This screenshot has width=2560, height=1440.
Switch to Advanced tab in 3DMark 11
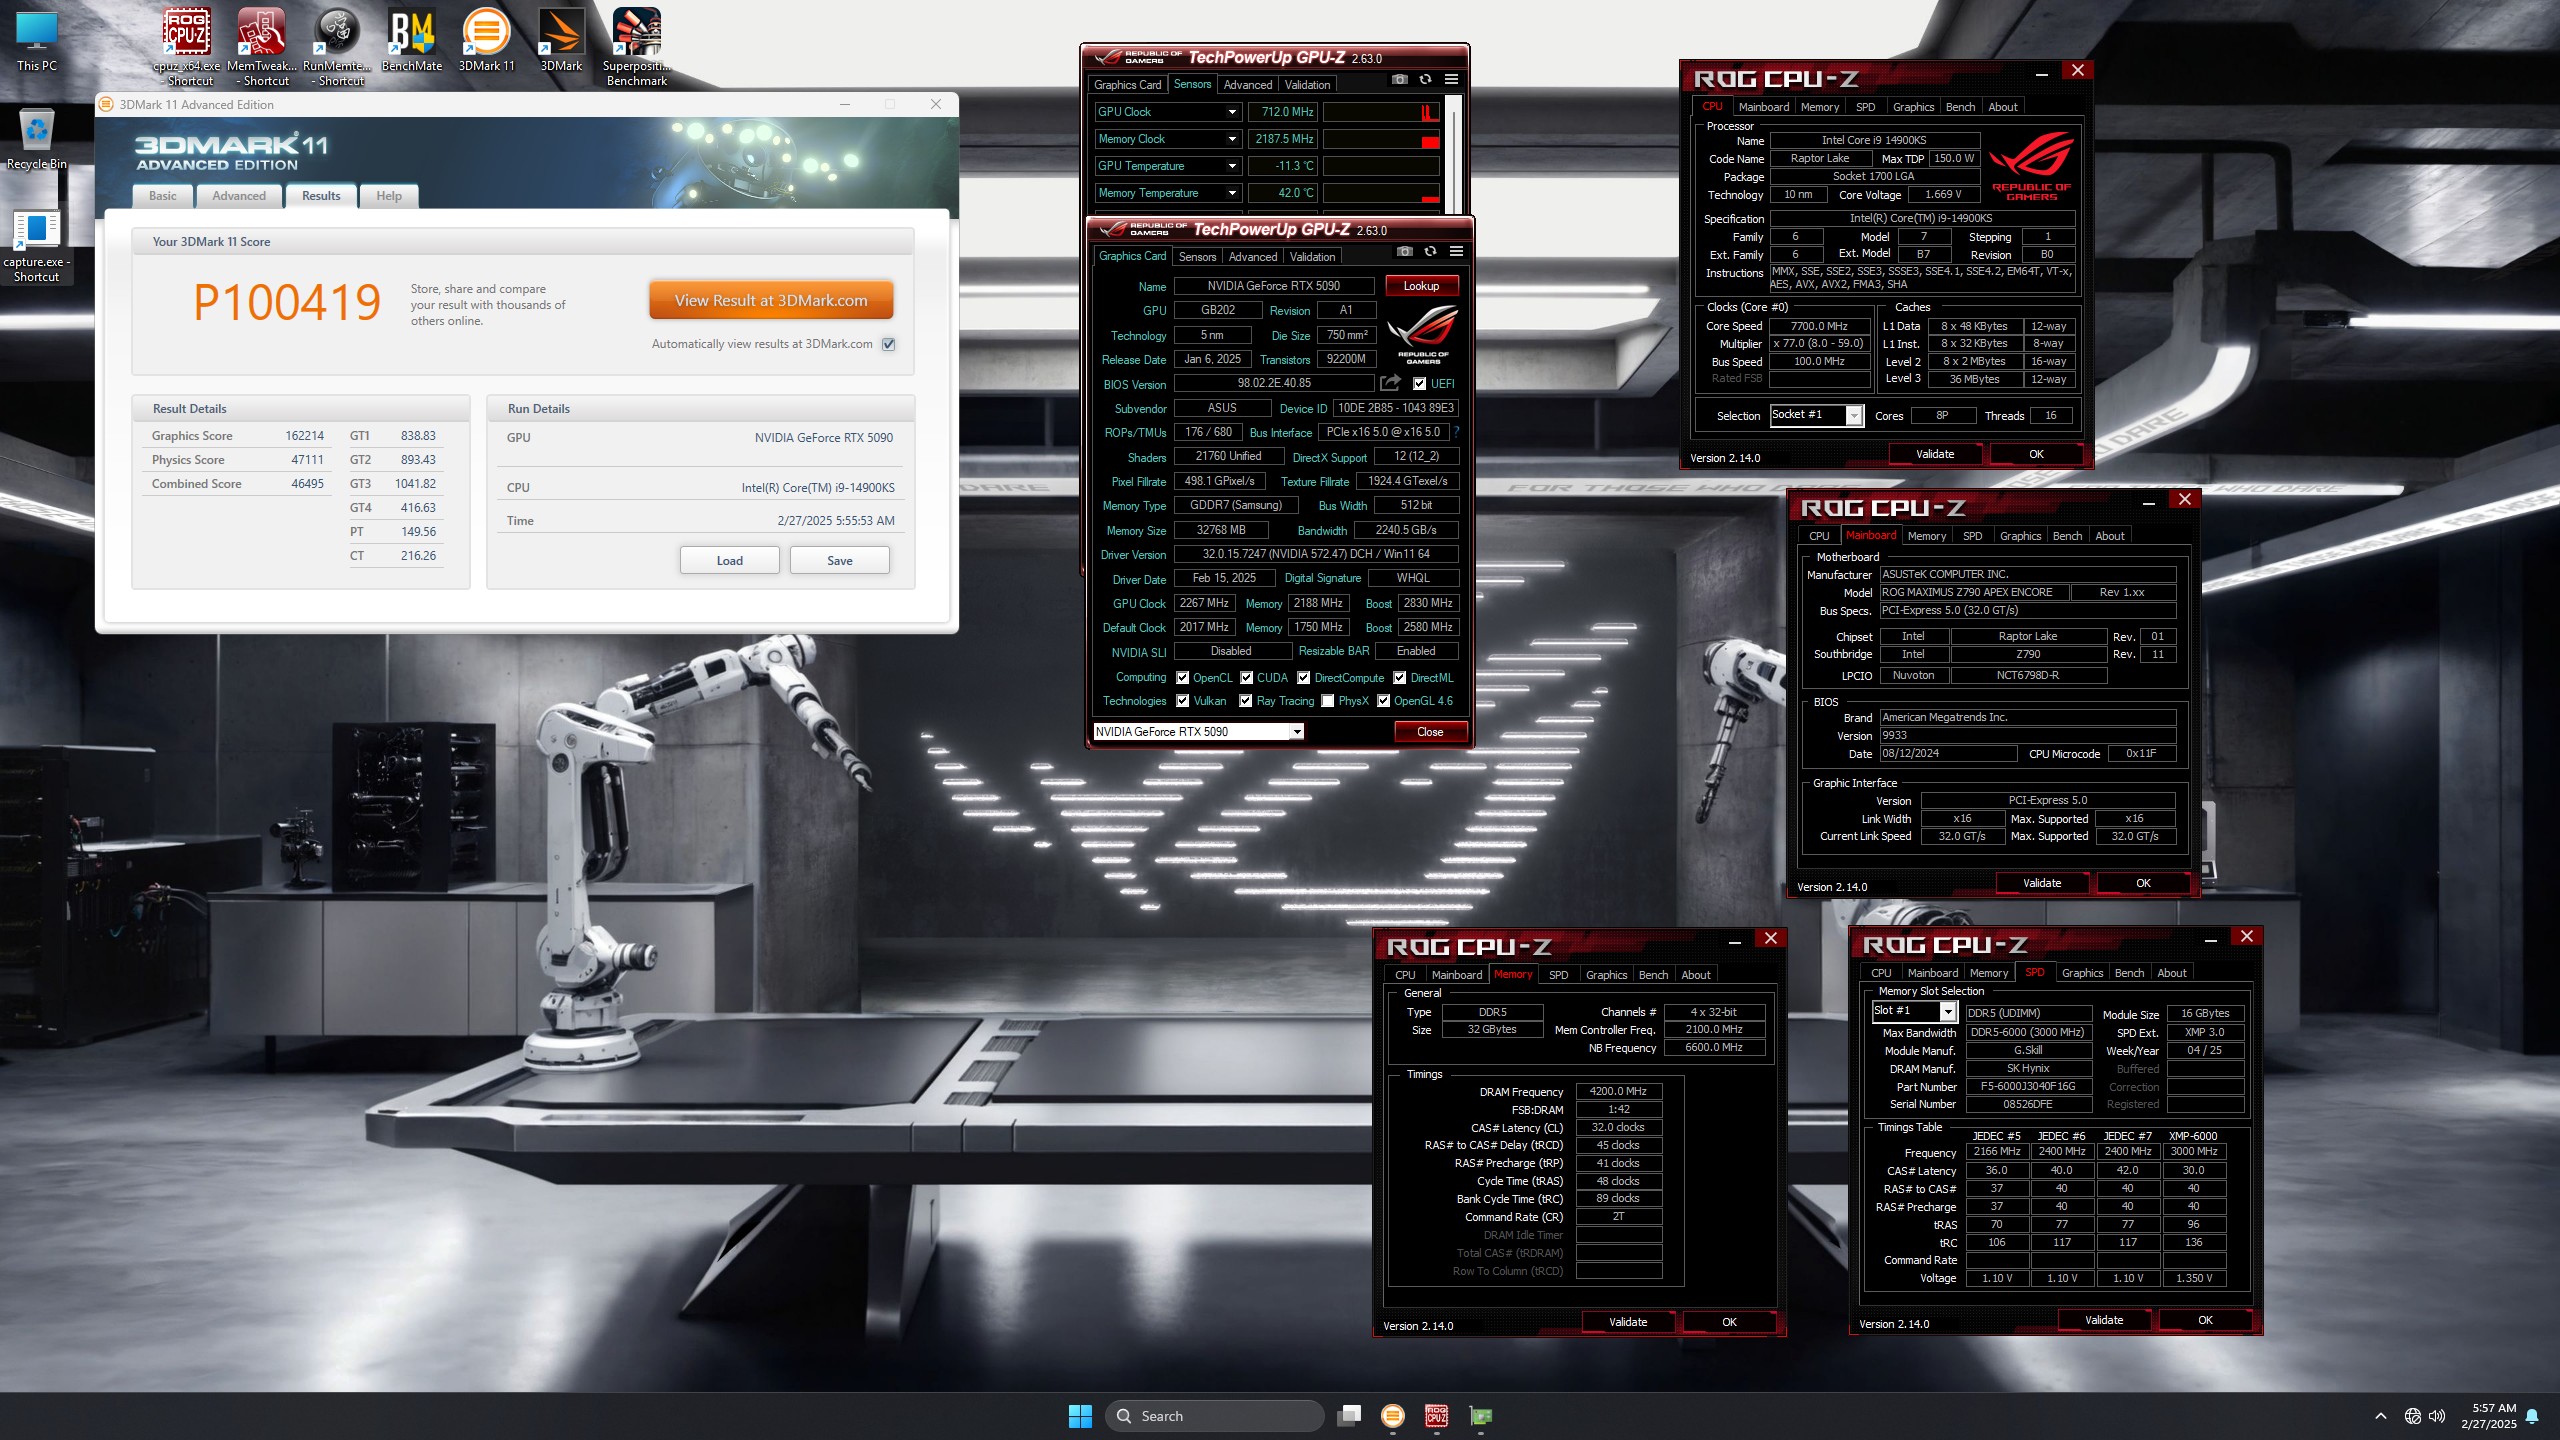(239, 196)
